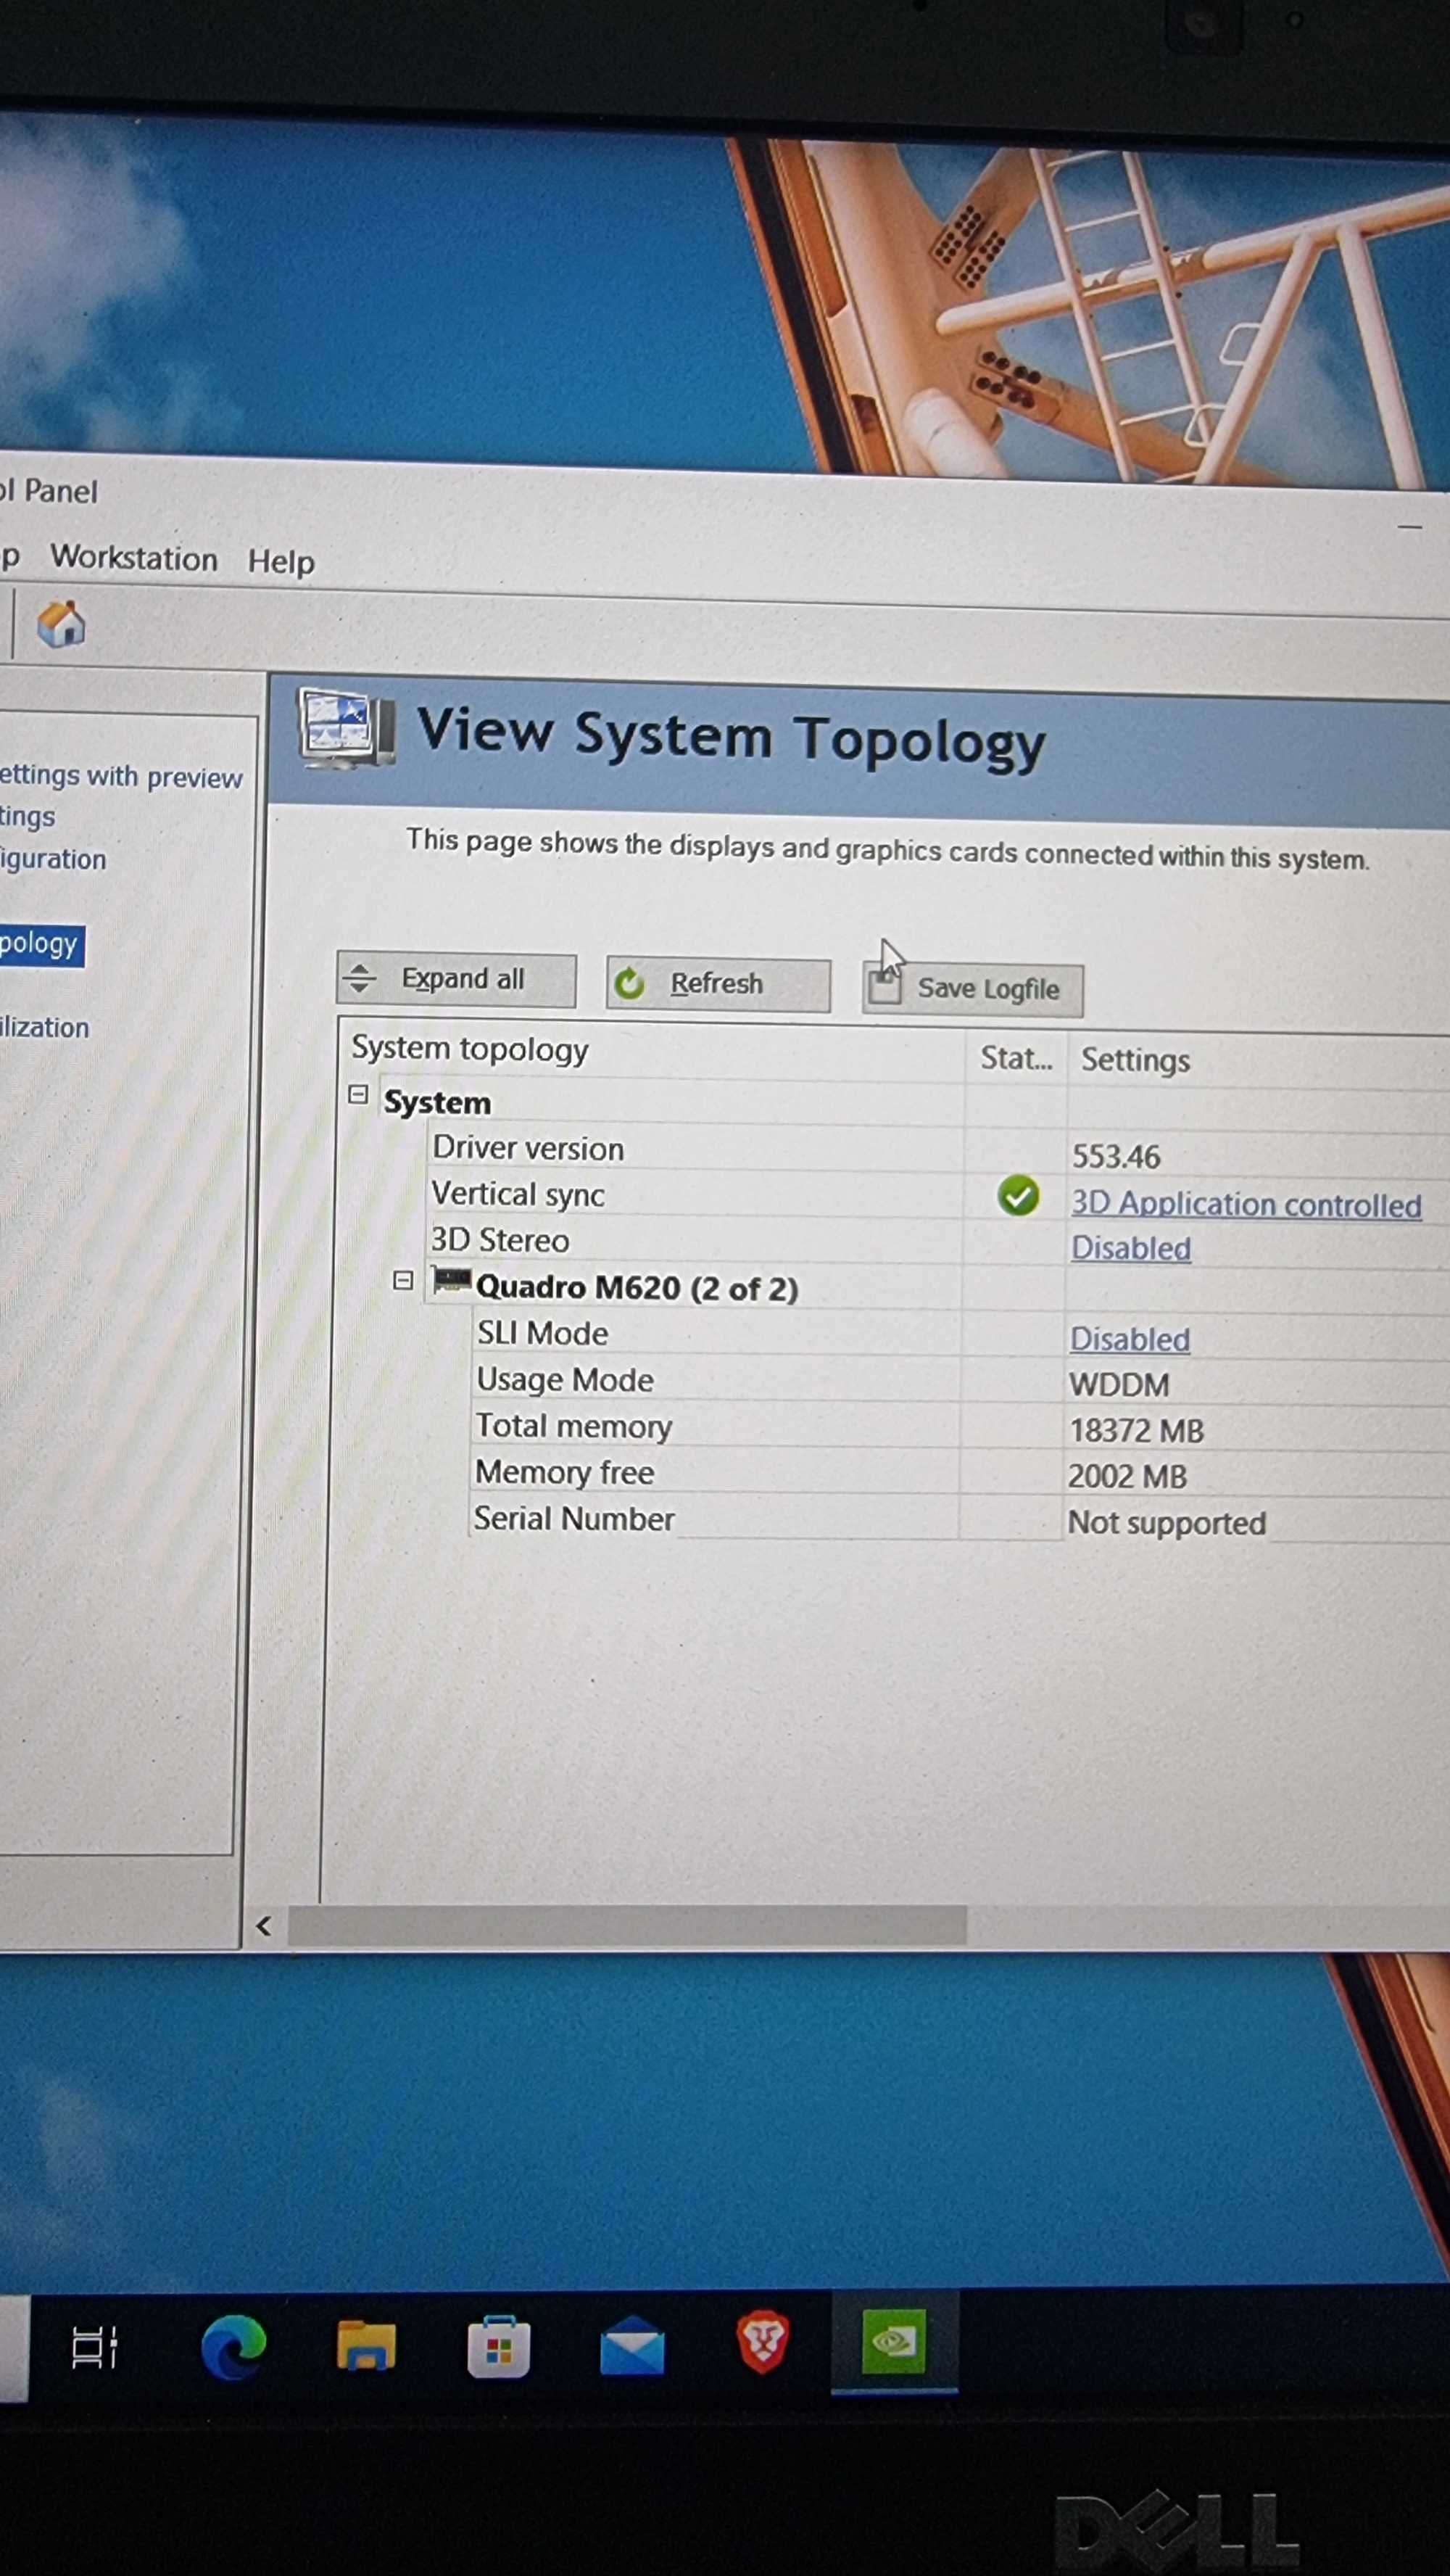Viewport: 1450px width, 2576px height.
Task: Minimize the NVIDIA Control Panel window
Action: [x=1410, y=527]
